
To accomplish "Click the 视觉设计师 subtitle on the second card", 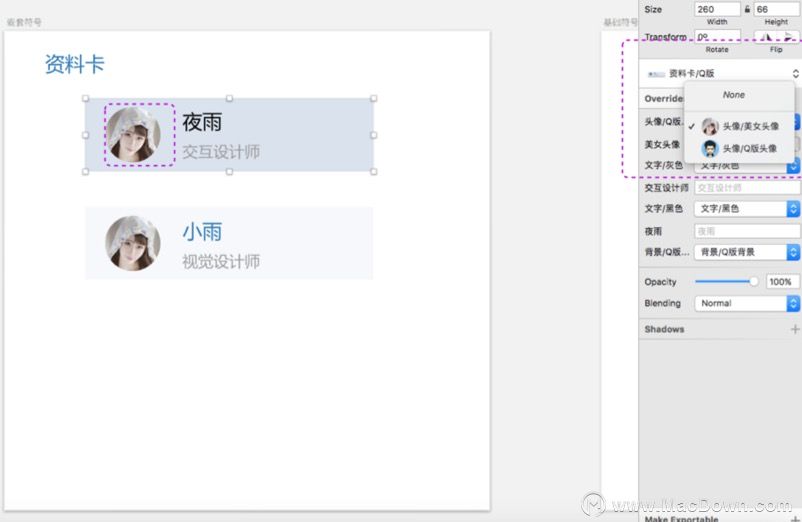I will [221, 261].
